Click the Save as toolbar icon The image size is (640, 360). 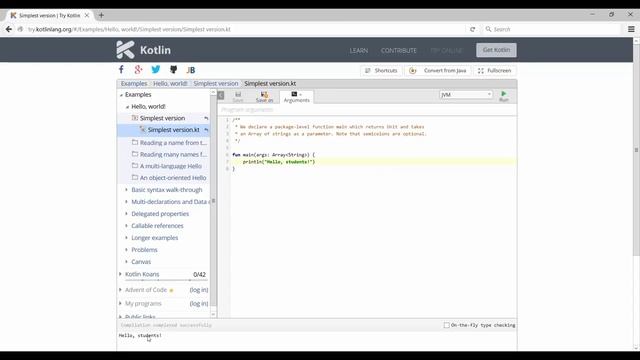(264, 97)
